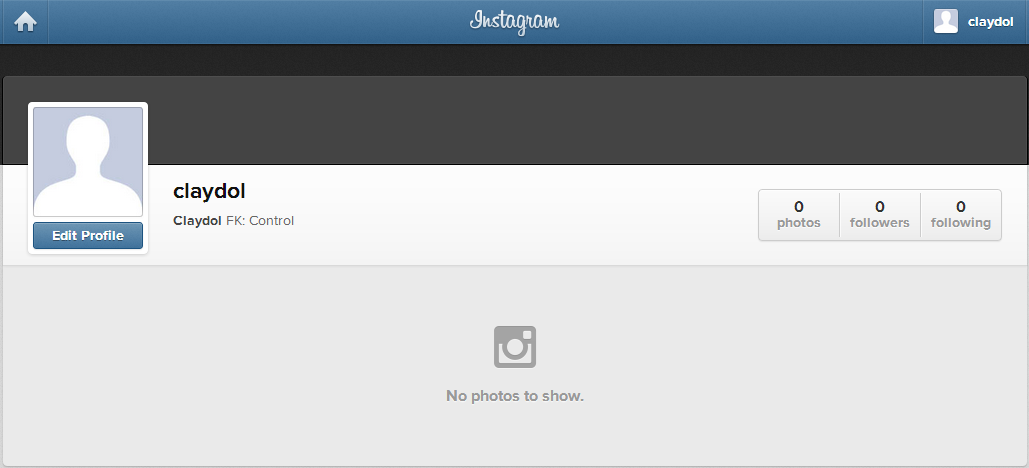The height and width of the screenshot is (468, 1029).
Task: Click the zero above the photos label
Action: [799, 207]
